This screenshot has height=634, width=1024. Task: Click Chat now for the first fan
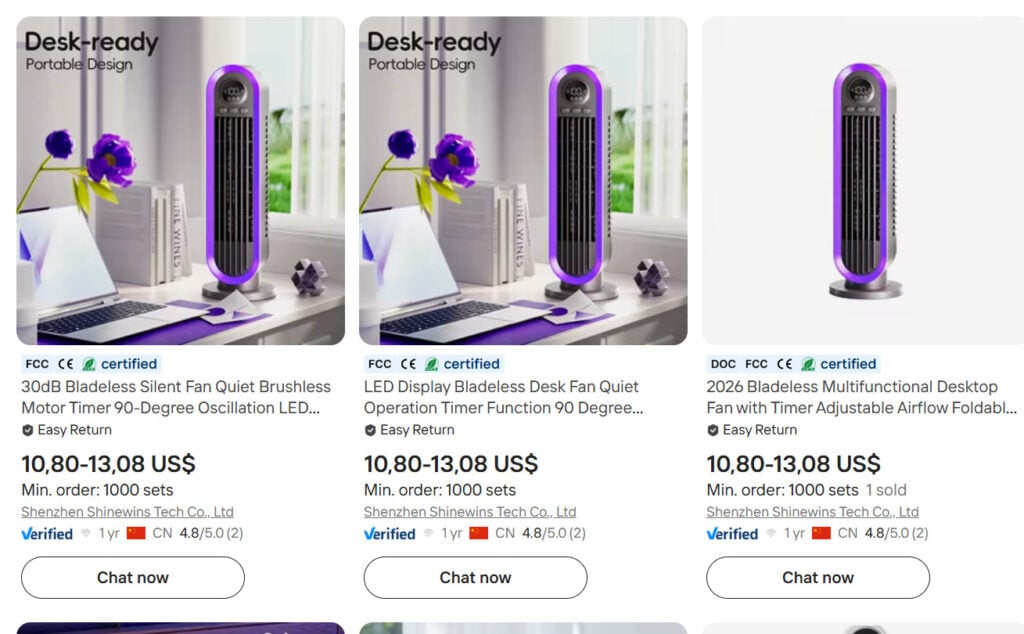pyautogui.click(x=133, y=577)
